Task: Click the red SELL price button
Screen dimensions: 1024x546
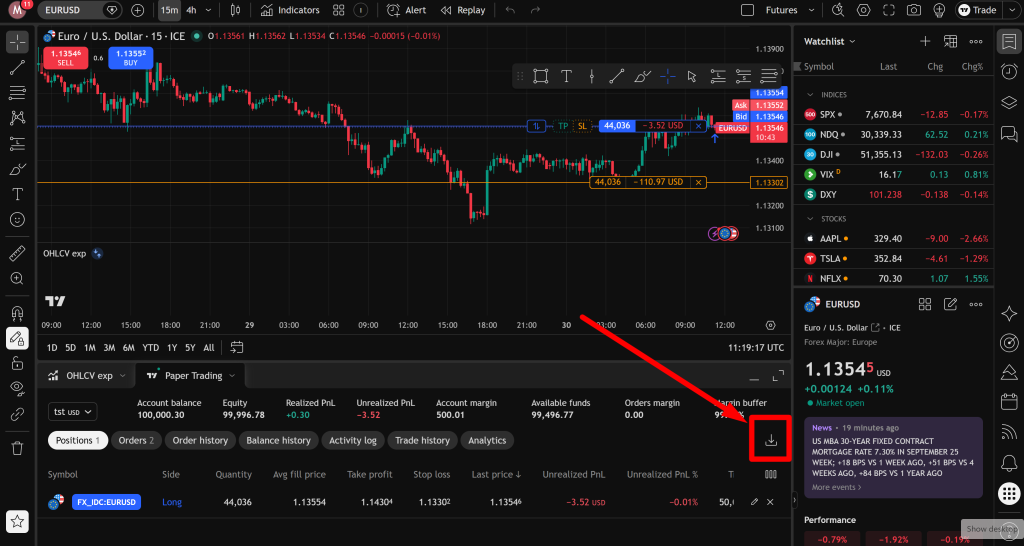Action: (x=65, y=57)
